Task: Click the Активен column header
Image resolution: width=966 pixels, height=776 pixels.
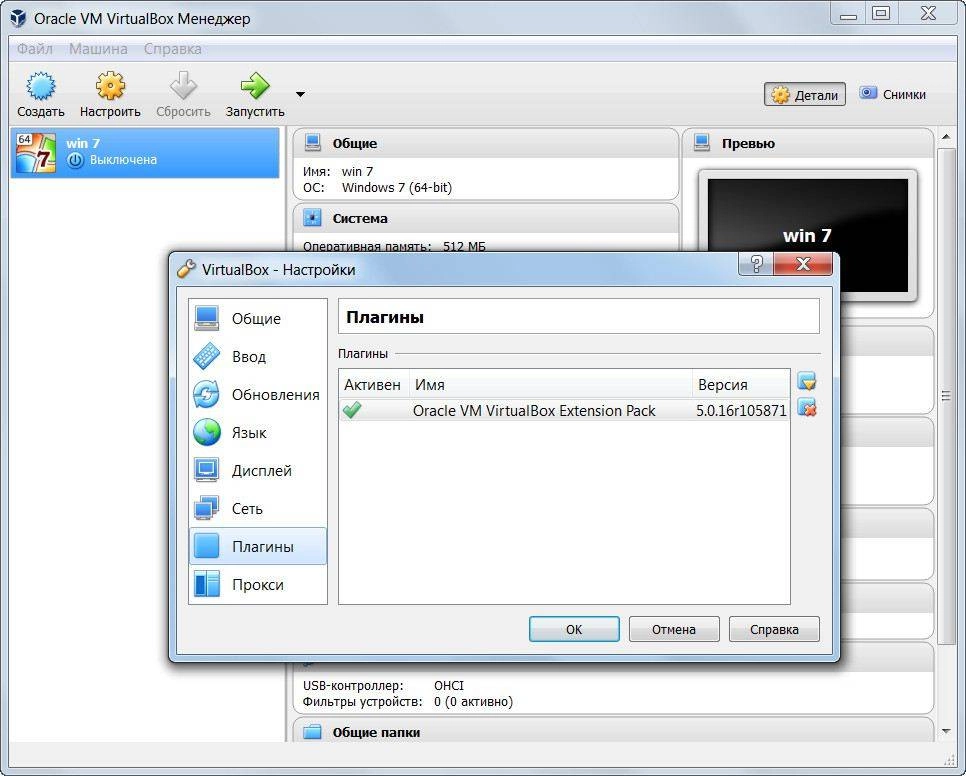Action: pyautogui.click(x=373, y=385)
